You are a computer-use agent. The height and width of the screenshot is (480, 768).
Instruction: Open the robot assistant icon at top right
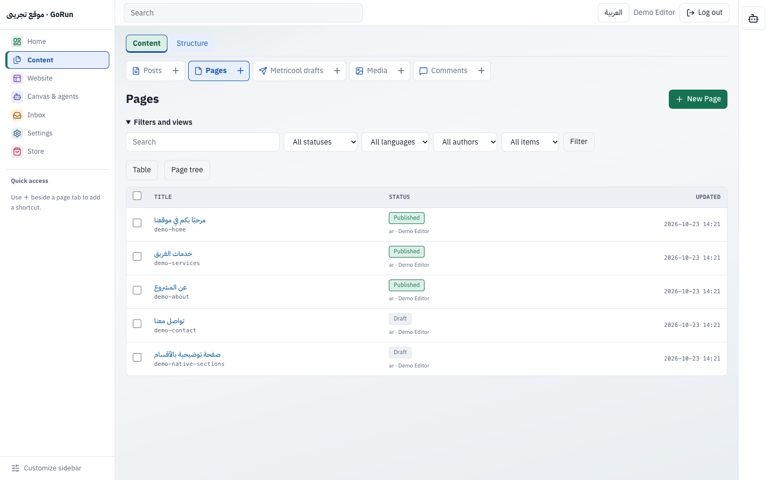coord(753,19)
